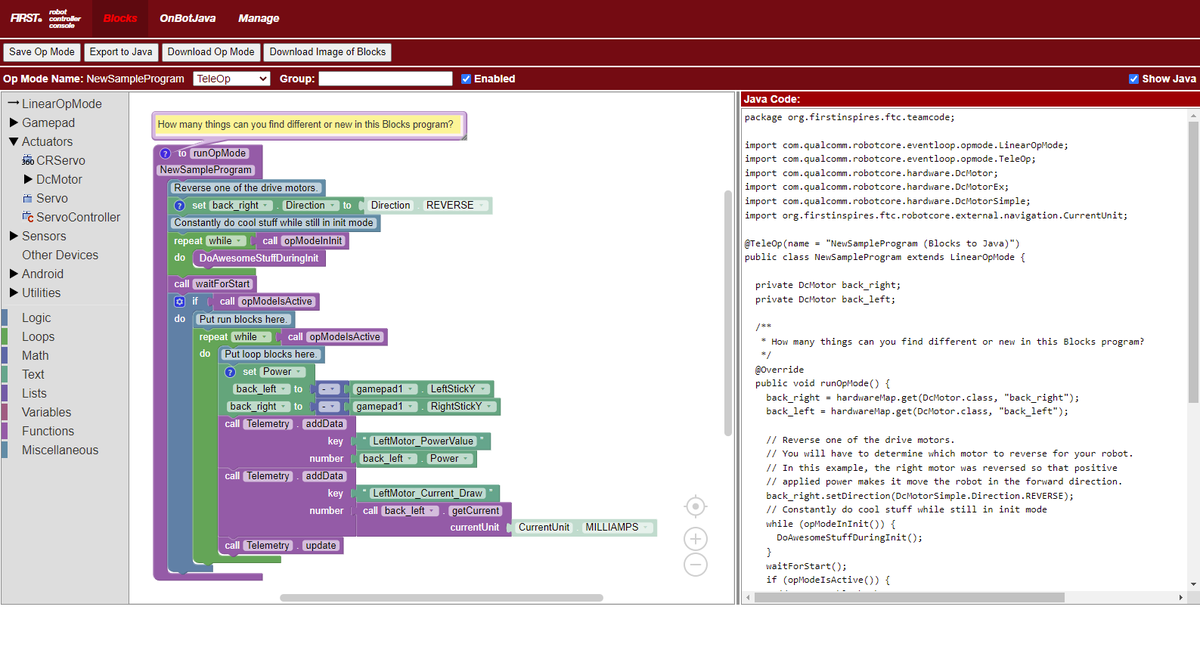The height and width of the screenshot is (647, 1200).
Task: Click the FIRST robot controller console logo
Action: click(45, 18)
